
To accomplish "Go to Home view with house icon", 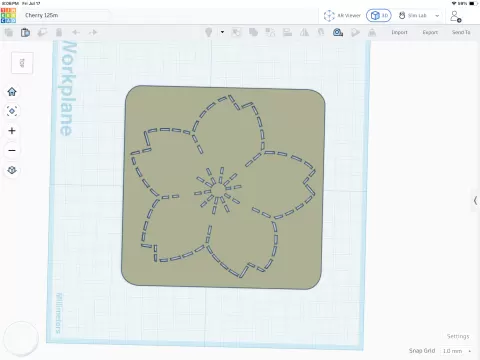I will click(12, 92).
